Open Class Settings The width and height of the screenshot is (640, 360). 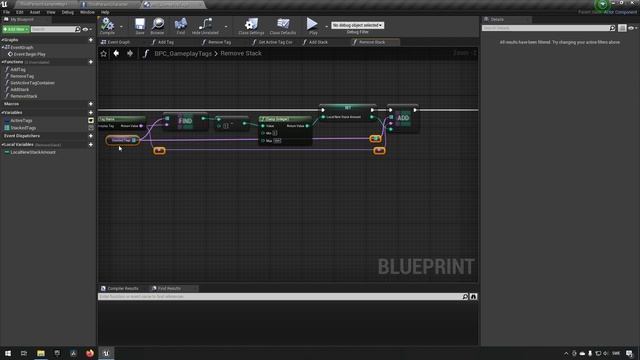[x=251, y=25]
